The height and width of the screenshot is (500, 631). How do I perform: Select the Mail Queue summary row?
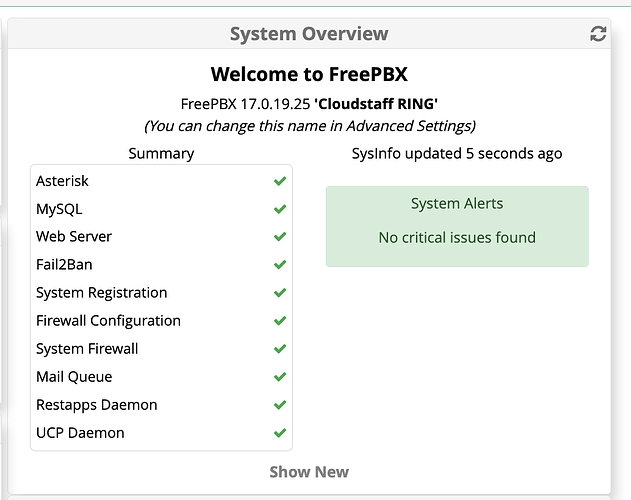[x=161, y=376]
